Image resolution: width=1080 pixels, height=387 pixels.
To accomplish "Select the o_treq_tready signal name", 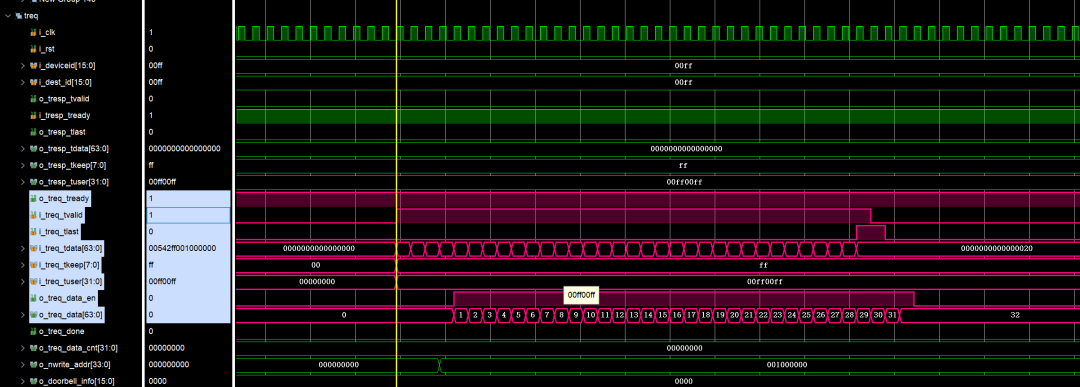I will click(64, 198).
